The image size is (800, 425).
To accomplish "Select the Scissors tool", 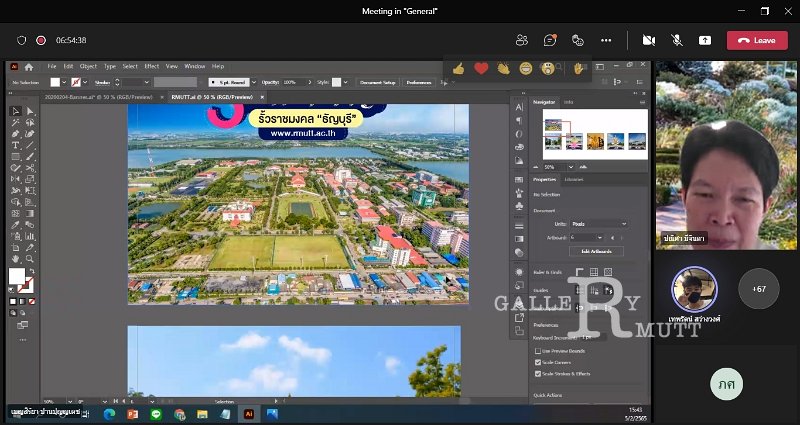I will point(30,168).
